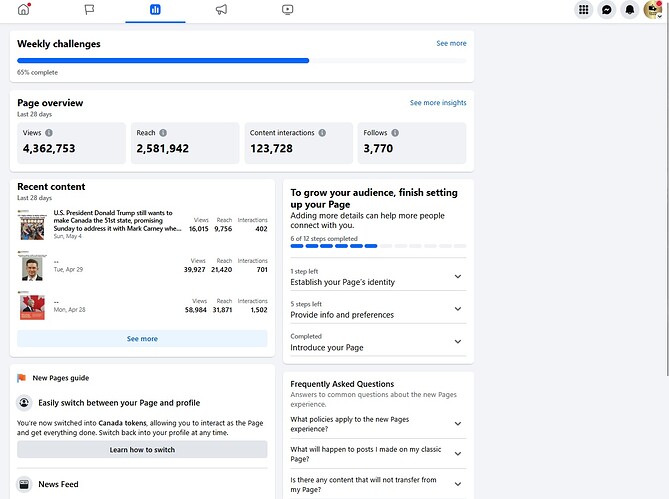Select the Insights bar chart tab
669x499 pixels.
(155, 9)
